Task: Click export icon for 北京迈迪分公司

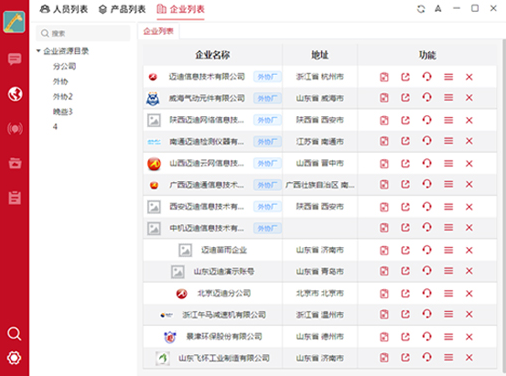Action: [x=405, y=293]
